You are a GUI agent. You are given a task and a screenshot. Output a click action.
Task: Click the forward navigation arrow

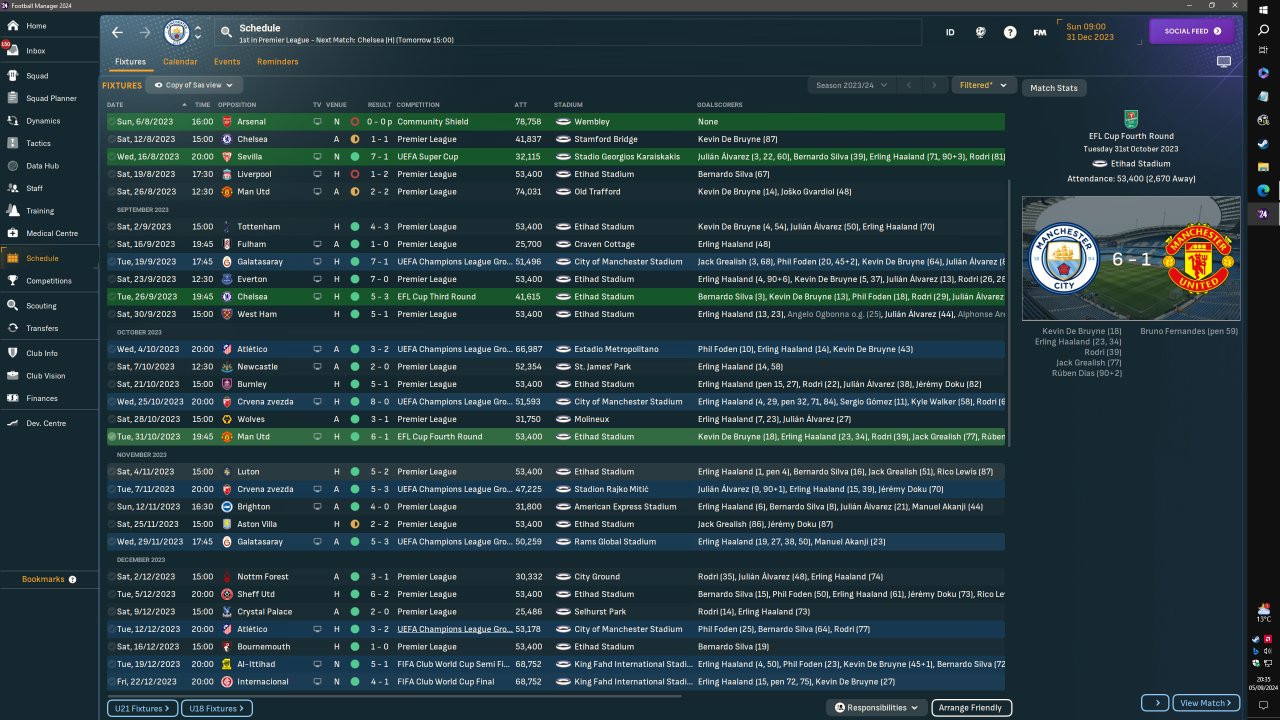(x=145, y=32)
